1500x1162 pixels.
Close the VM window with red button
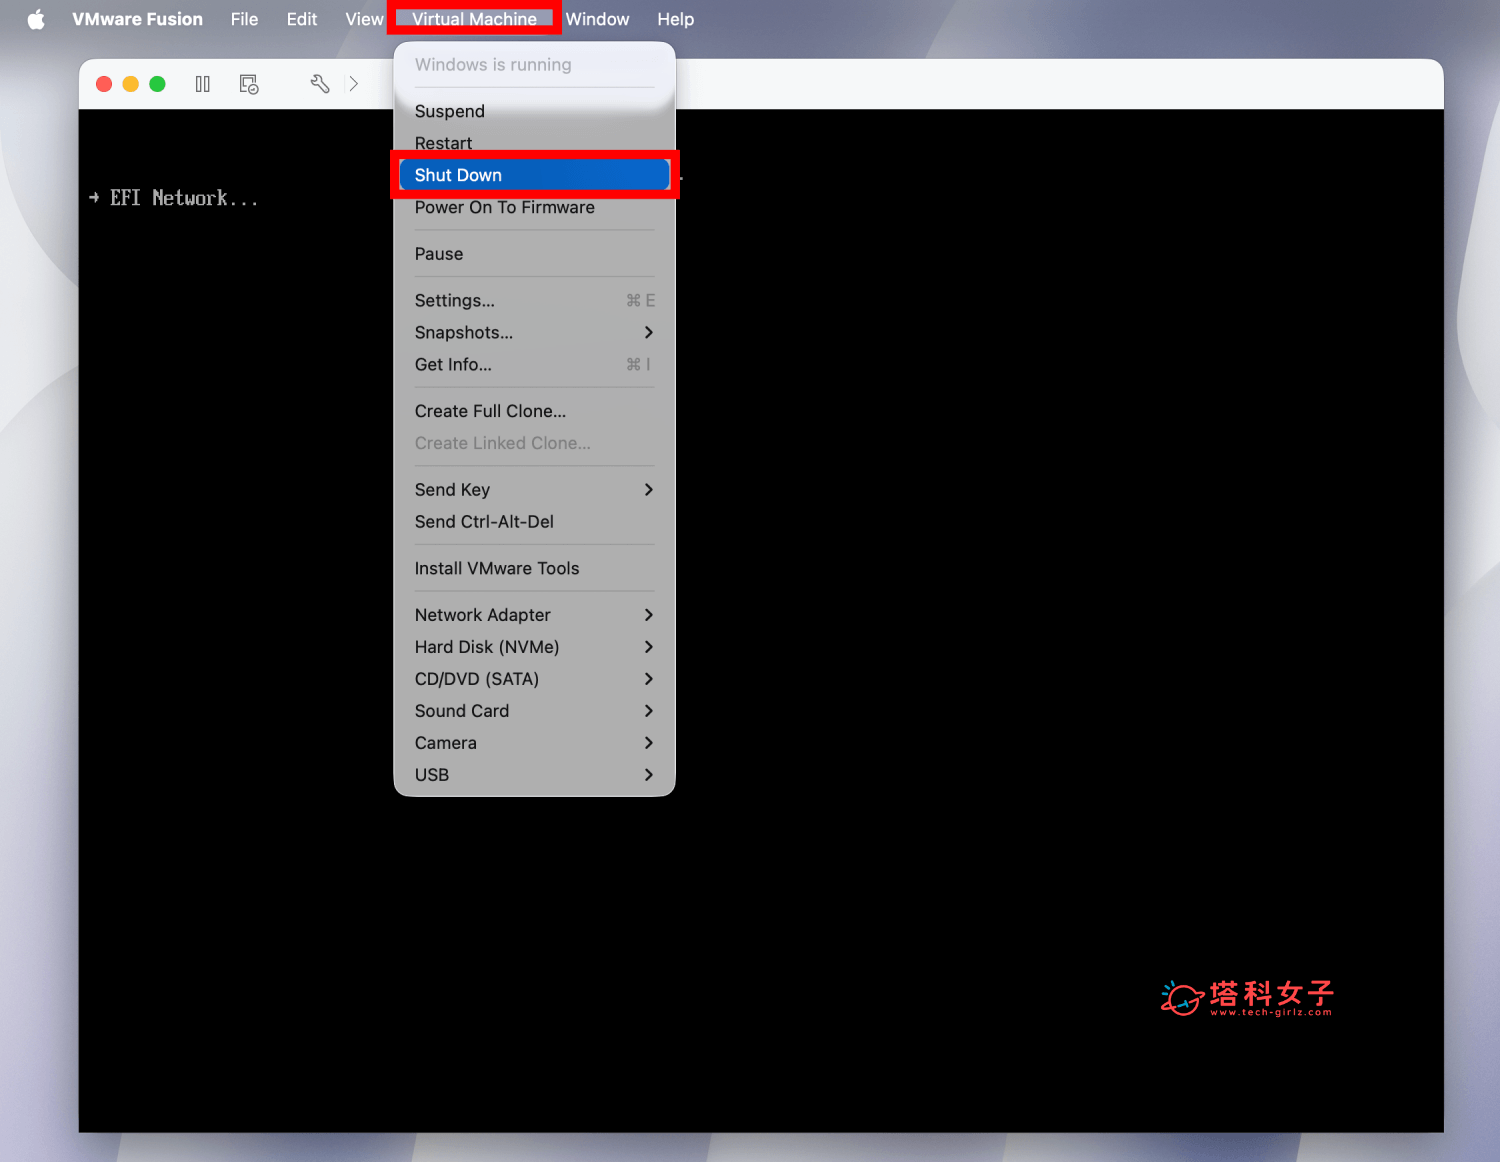click(104, 84)
